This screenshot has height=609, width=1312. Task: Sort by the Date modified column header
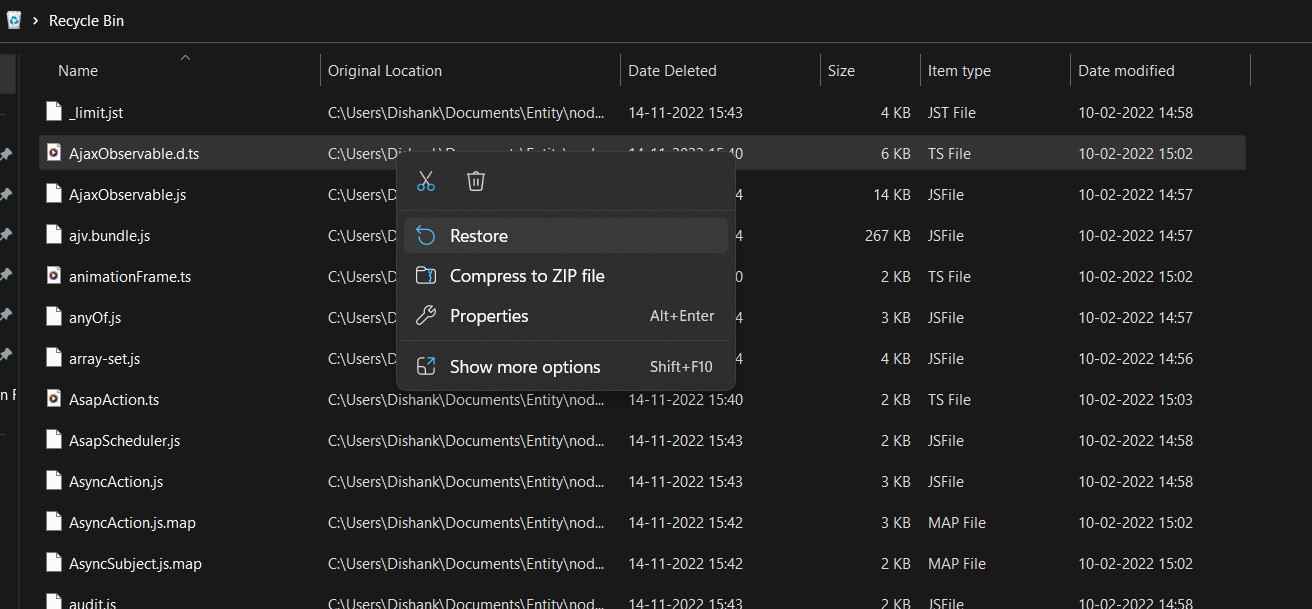point(1126,70)
